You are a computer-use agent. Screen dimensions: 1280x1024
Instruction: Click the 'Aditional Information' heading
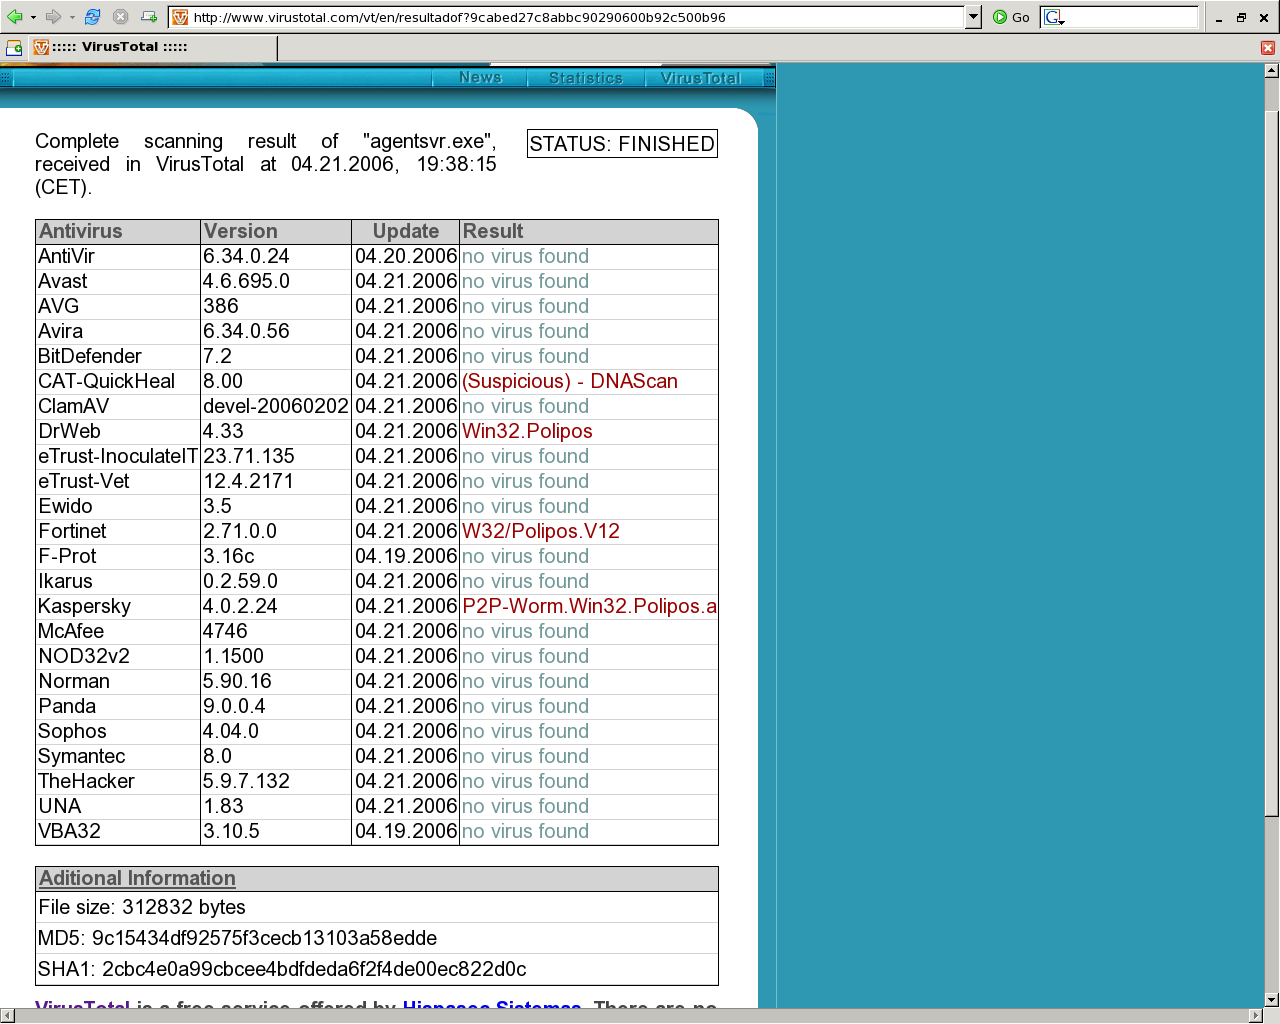[x=137, y=878]
